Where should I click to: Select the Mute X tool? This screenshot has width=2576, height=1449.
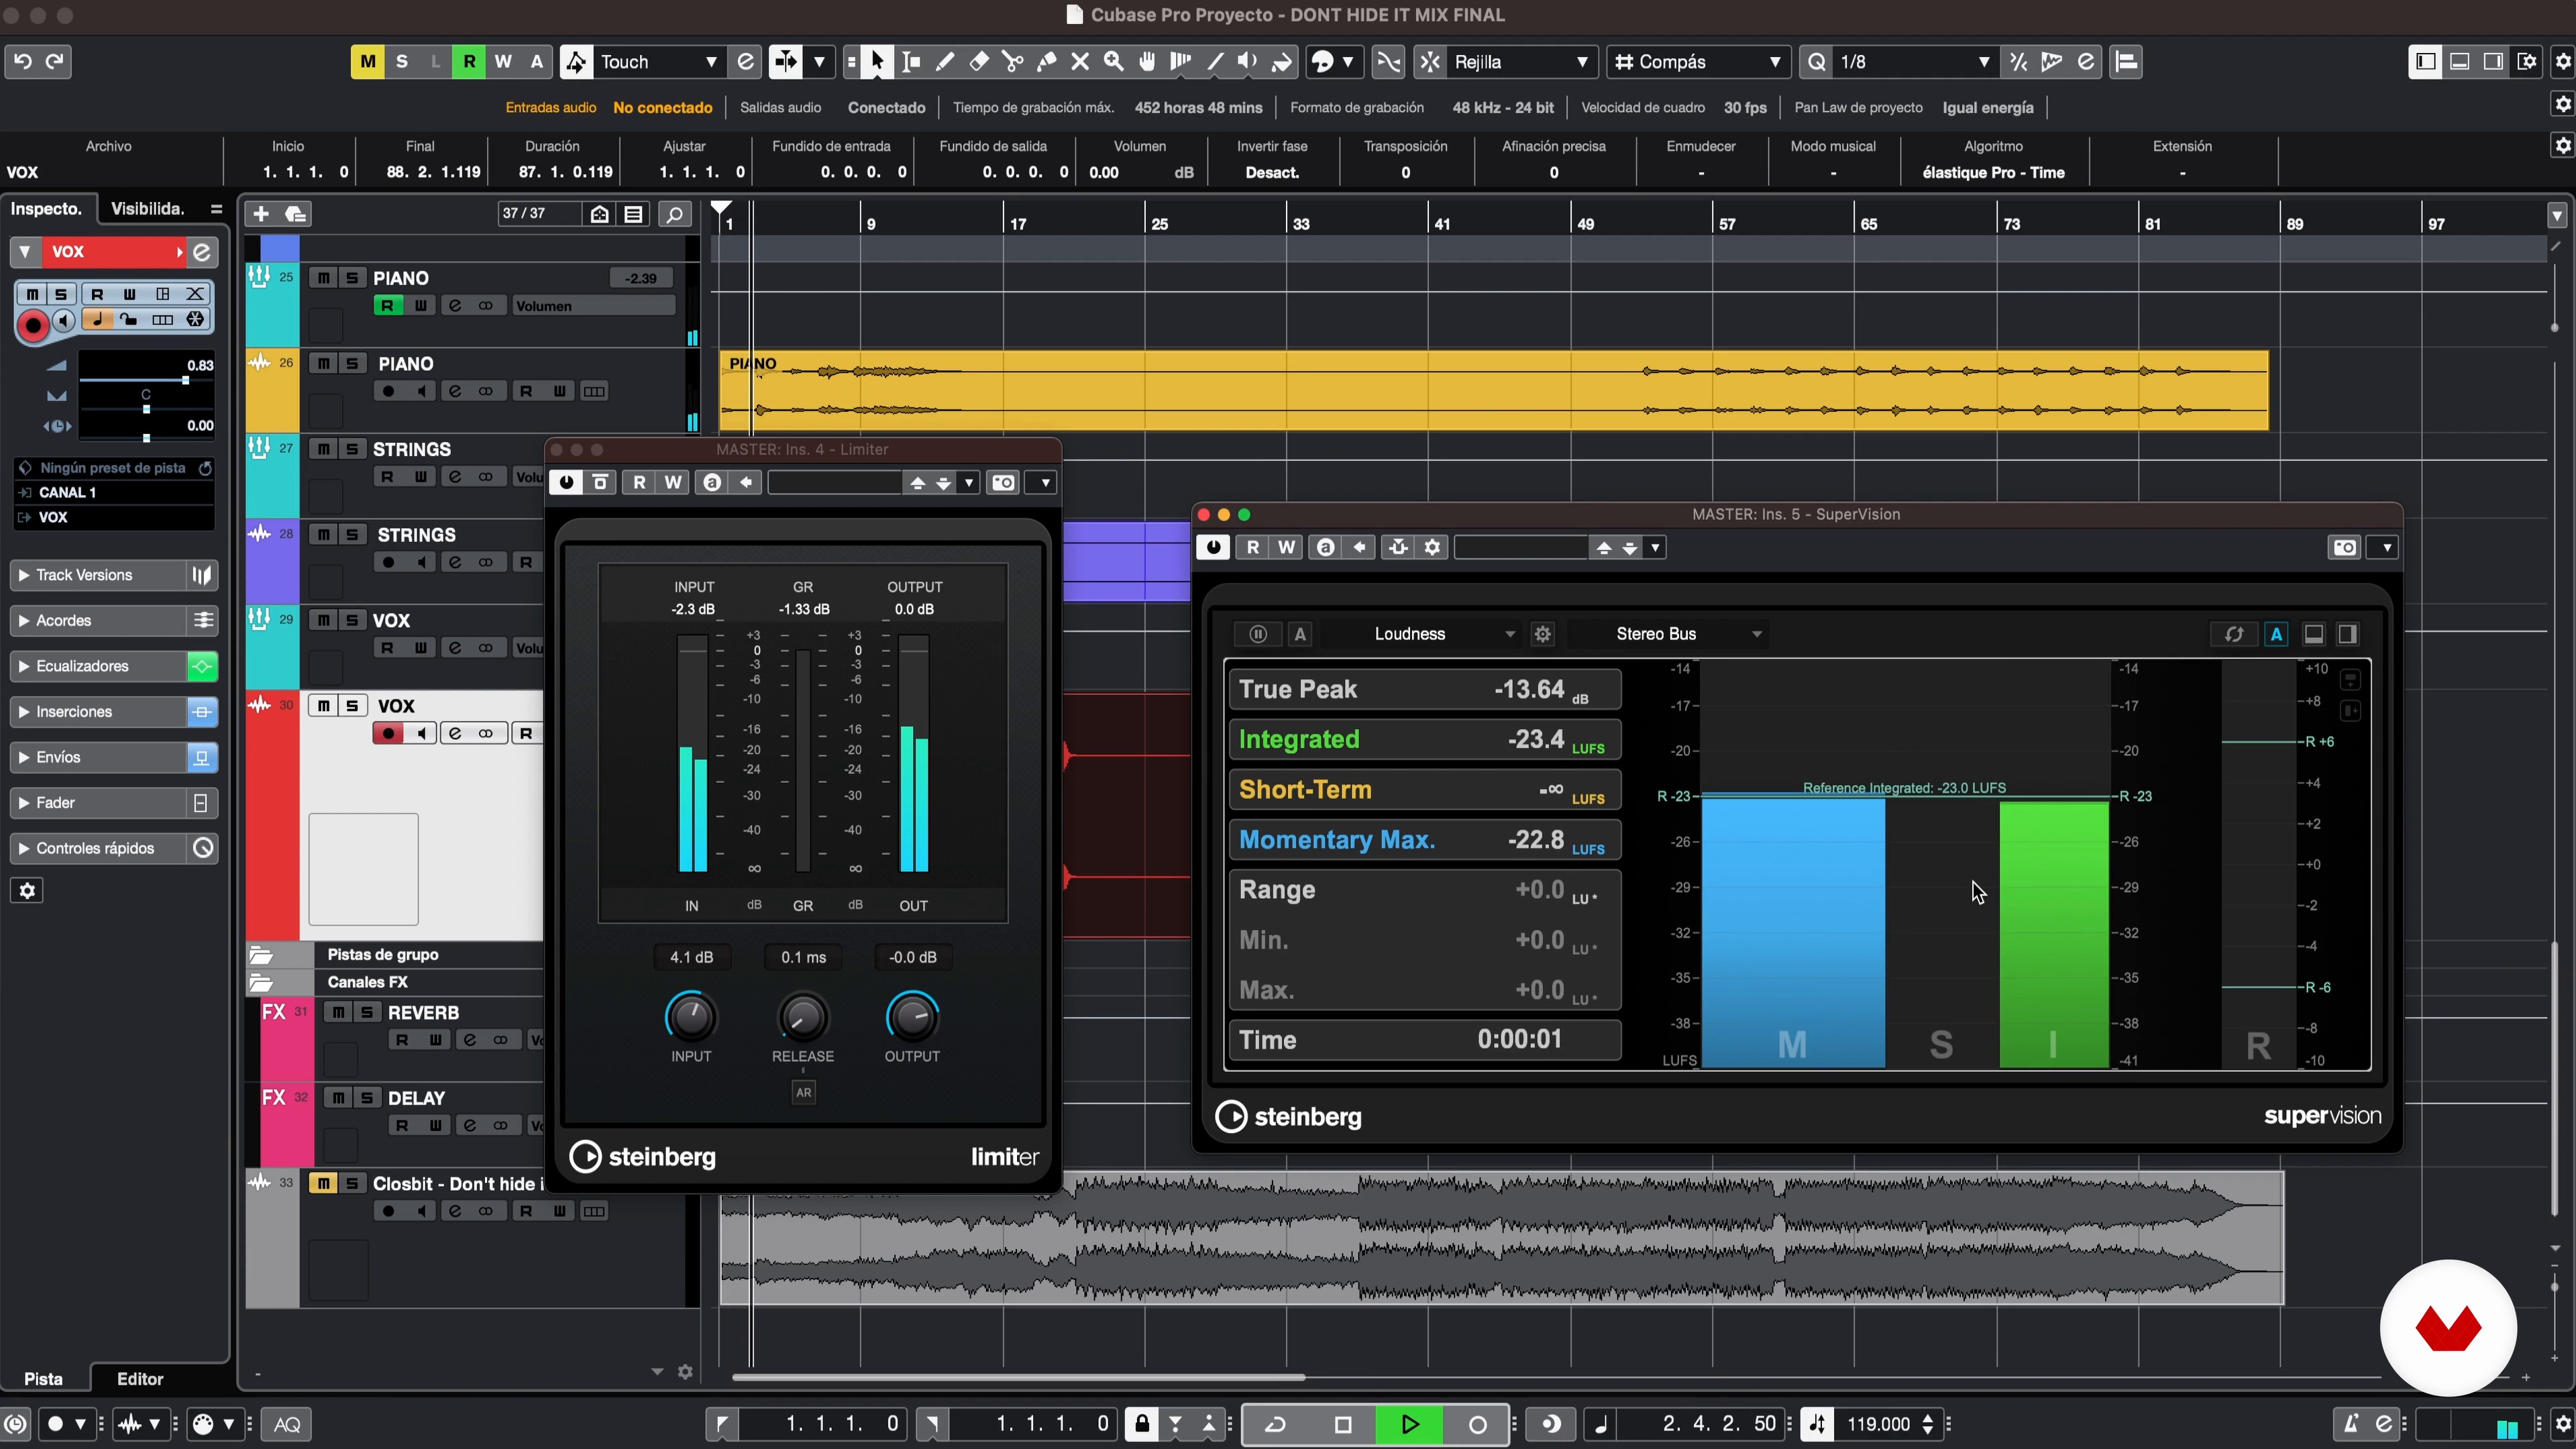coord(1080,62)
